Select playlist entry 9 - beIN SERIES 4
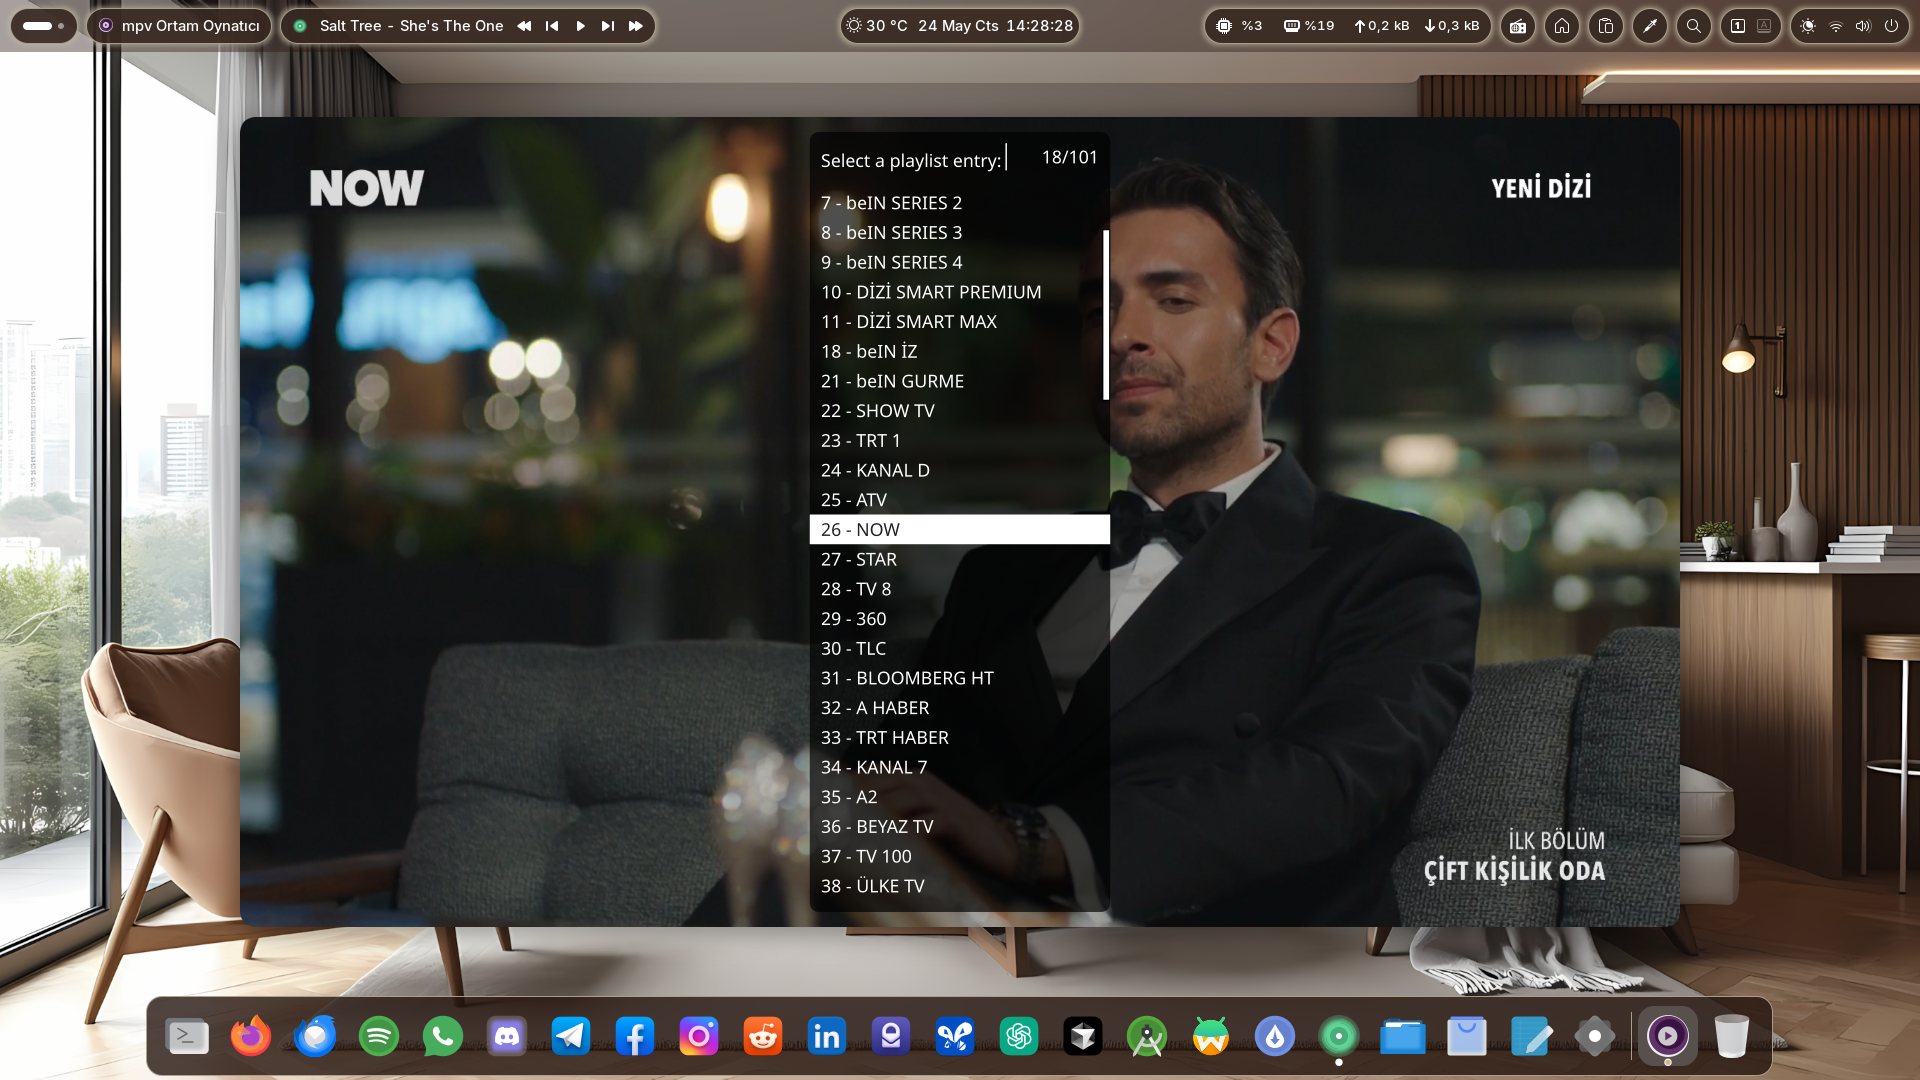Screen dimensions: 1920x1080 (x=959, y=262)
